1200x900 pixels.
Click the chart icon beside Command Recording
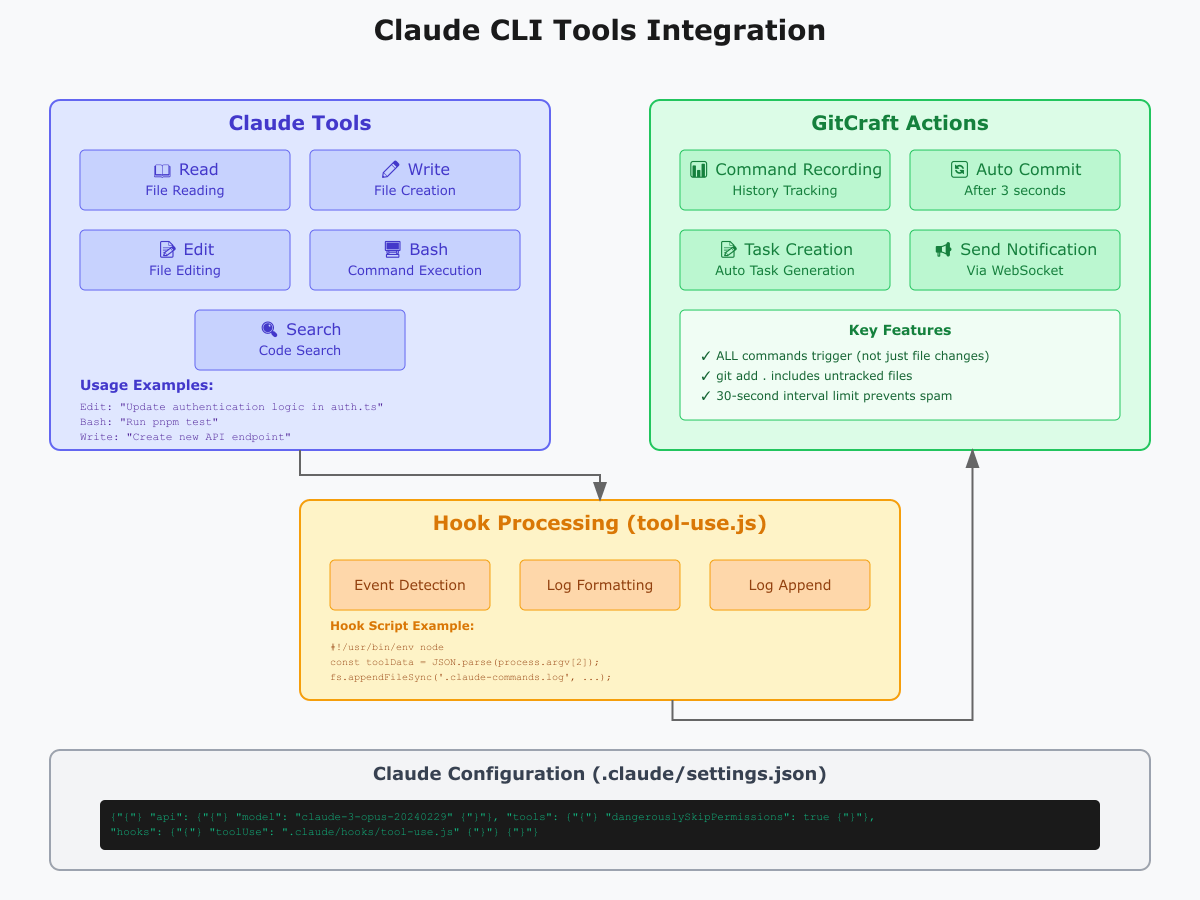tap(699, 170)
